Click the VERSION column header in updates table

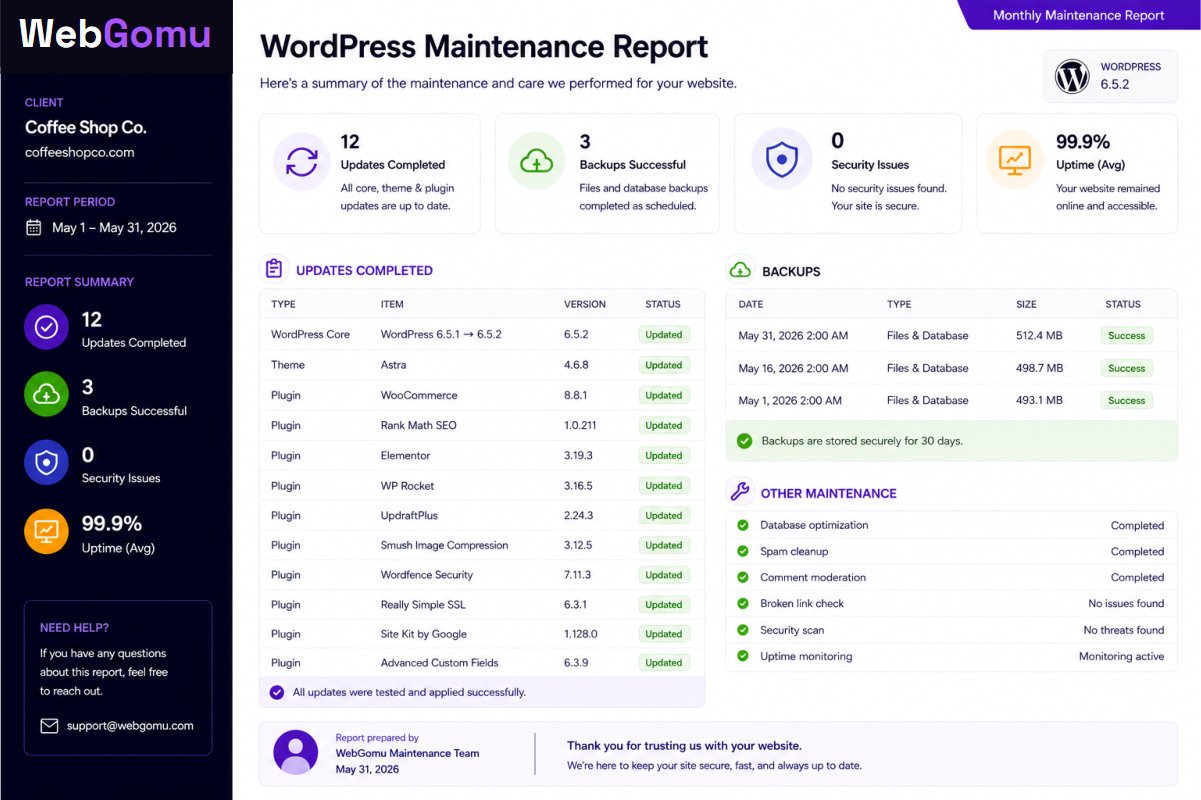[x=585, y=304]
